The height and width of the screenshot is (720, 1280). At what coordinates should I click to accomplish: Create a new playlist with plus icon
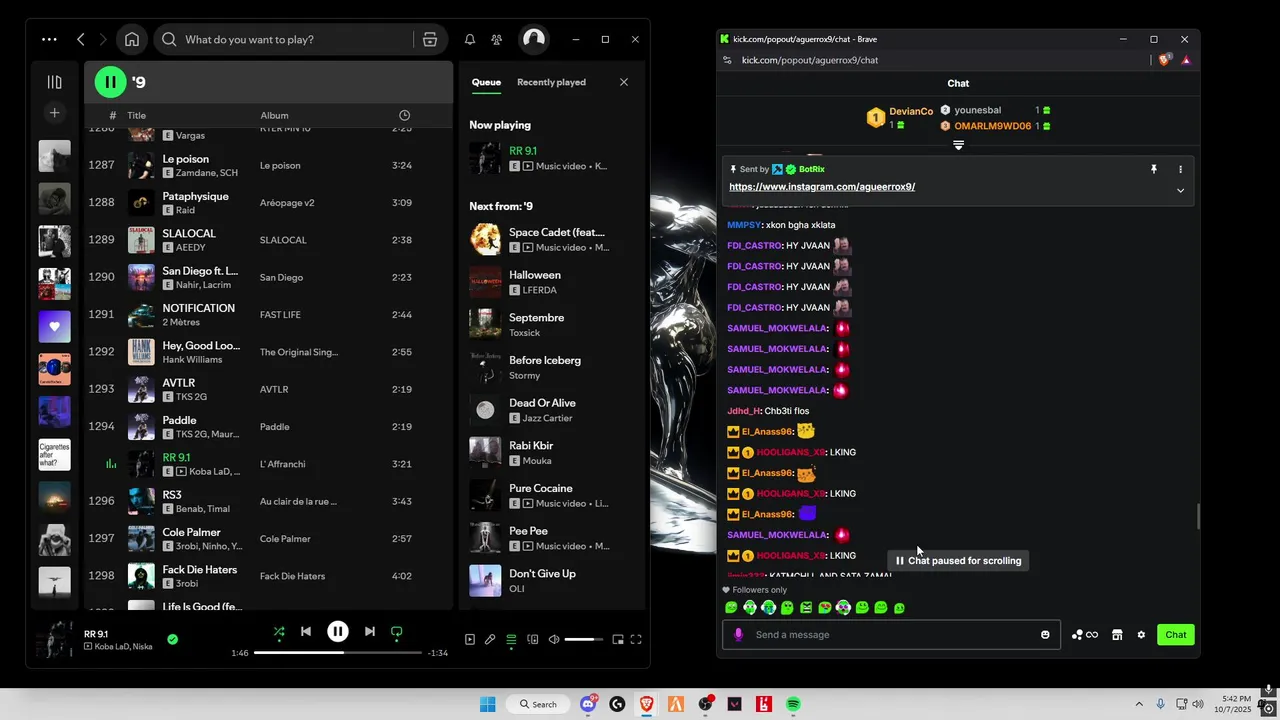[x=55, y=113]
